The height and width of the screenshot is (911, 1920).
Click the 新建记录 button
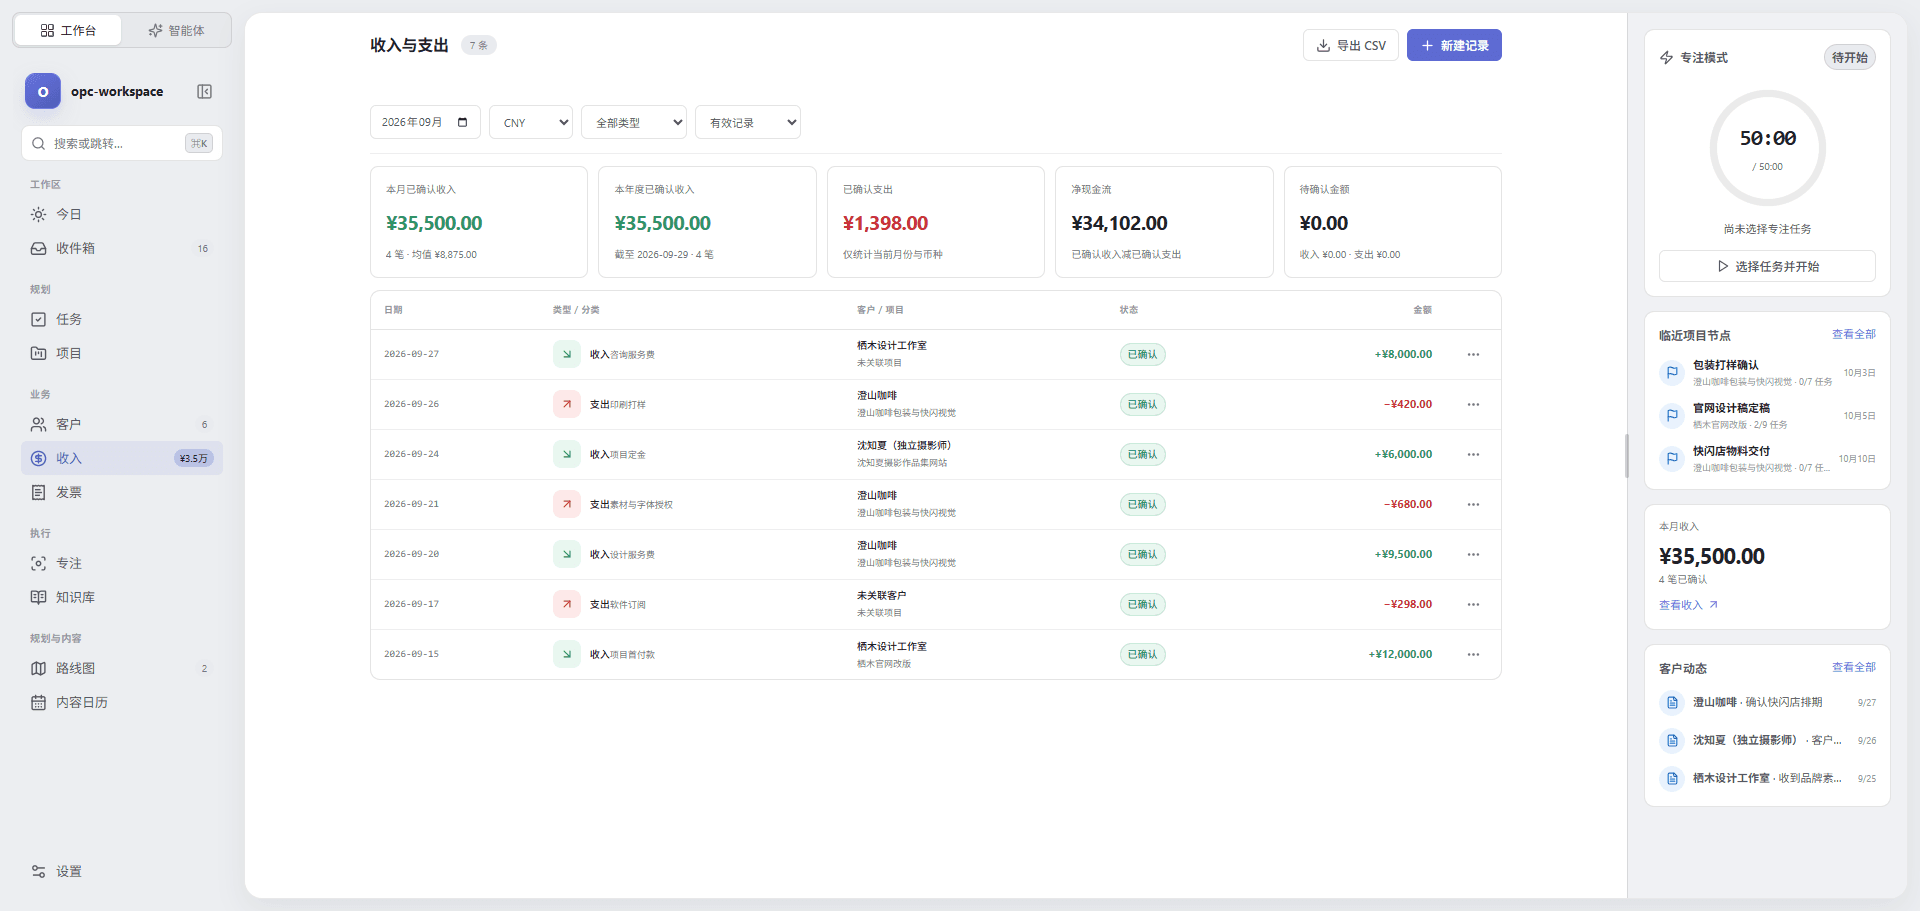1454,45
